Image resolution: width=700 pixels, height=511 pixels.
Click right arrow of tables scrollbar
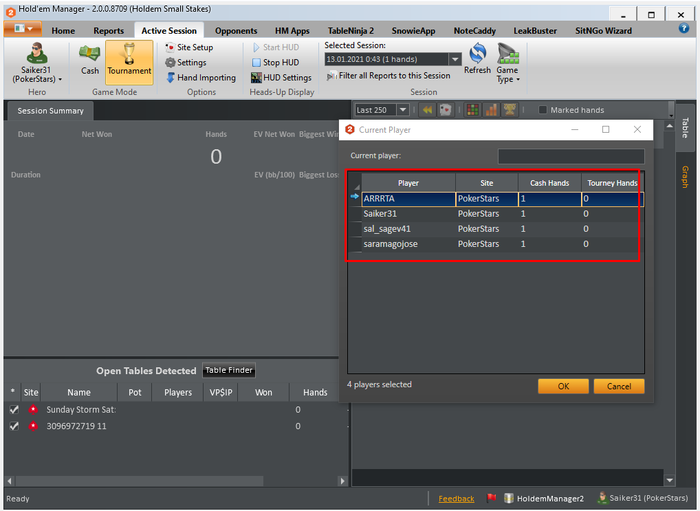pyautogui.click(x=342, y=481)
